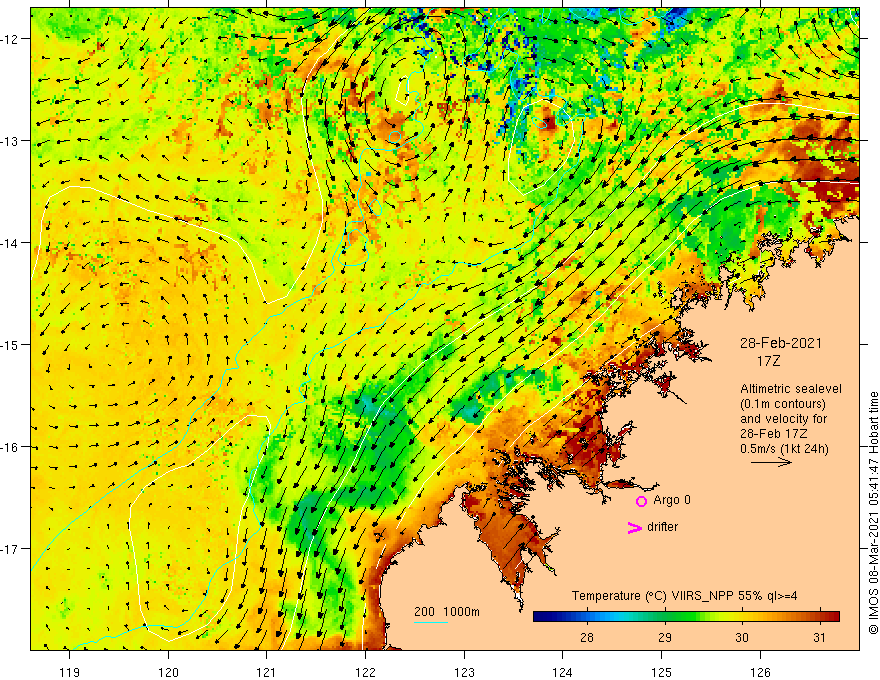Image resolution: width=880 pixels, height=680 pixels.
Task: Click latitude axis label -15
Action: [10, 344]
